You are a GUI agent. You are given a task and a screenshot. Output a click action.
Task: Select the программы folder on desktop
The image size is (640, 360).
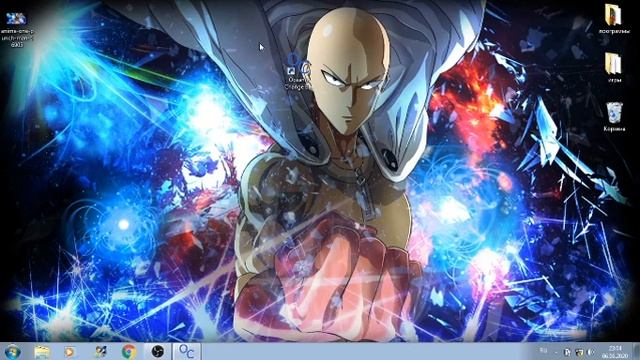click(613, 20)
